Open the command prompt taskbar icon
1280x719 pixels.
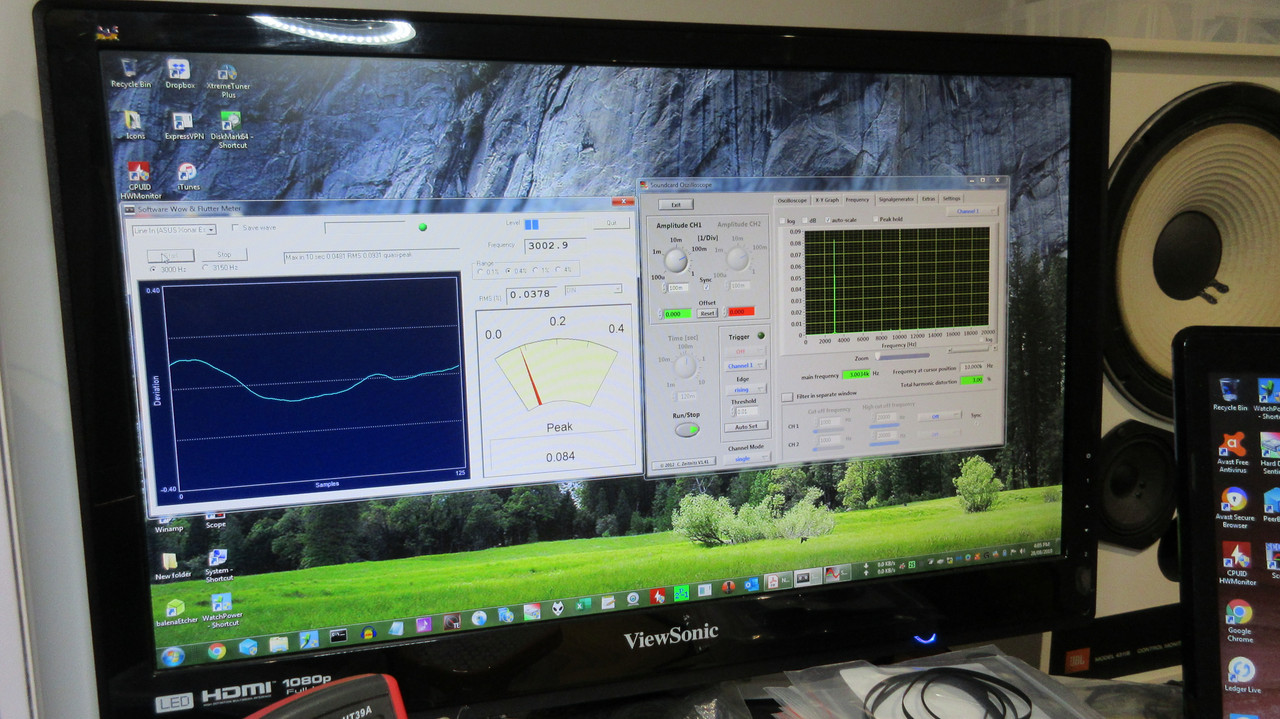coord(338,635)
